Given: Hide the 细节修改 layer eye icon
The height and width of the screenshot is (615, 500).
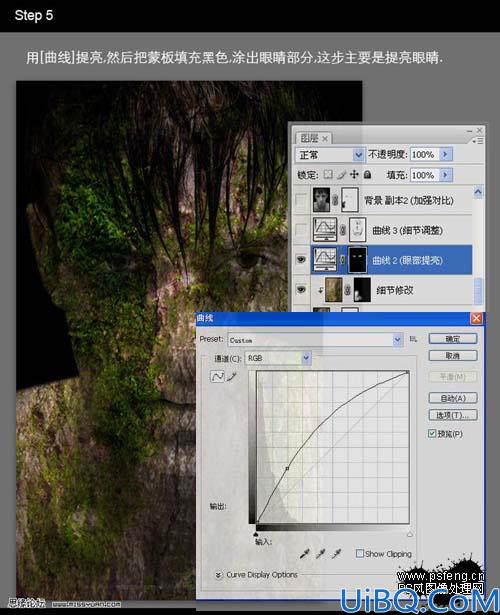Looking at the screenshot, I should tap(301, 289).
